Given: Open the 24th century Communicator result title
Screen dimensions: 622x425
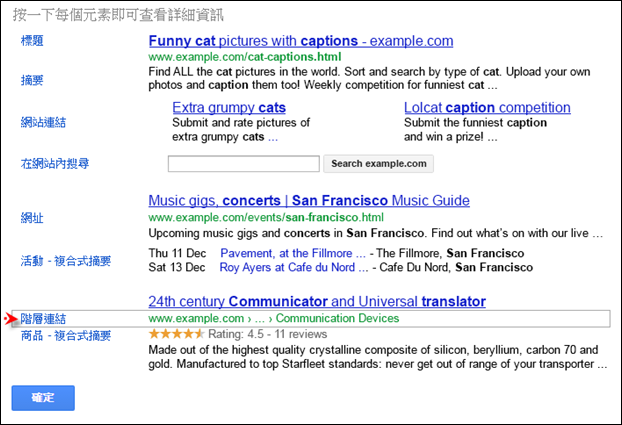Looking at the screenshot, I should (x=317, y=302).
